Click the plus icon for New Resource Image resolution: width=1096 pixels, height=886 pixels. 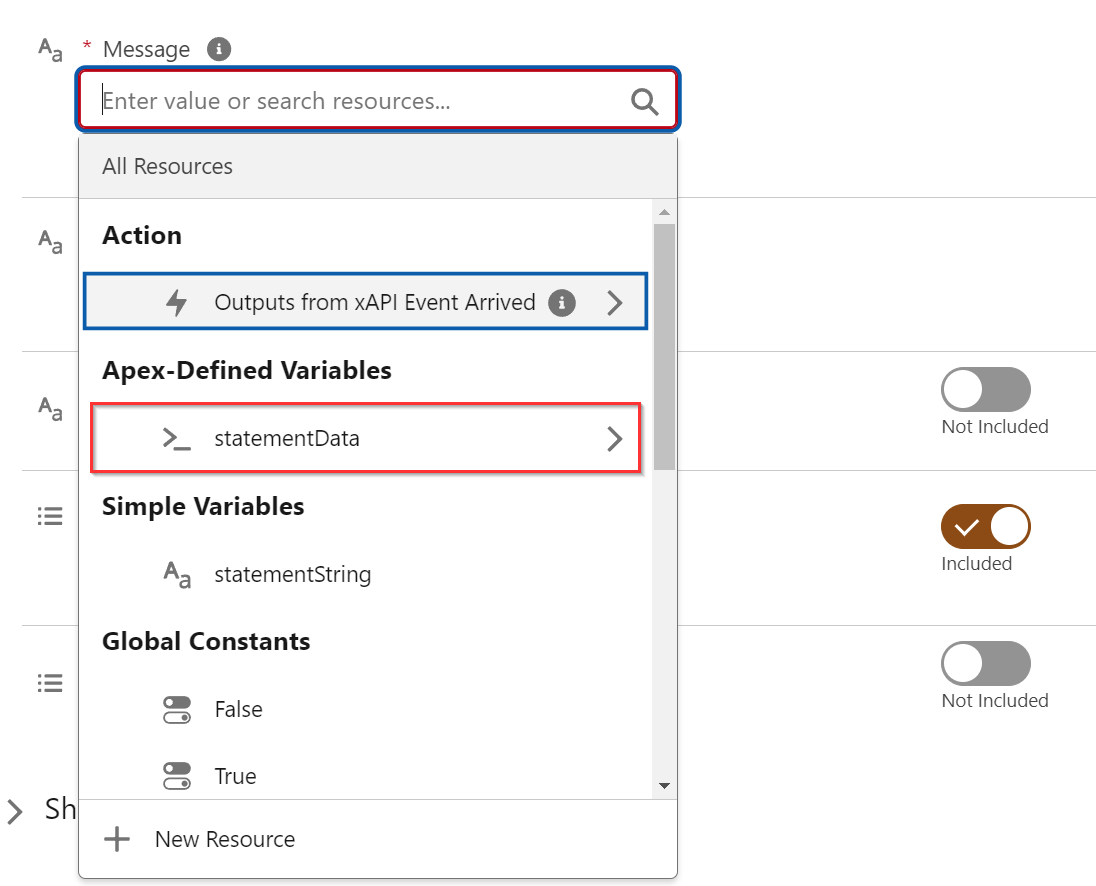coord(118,839)
